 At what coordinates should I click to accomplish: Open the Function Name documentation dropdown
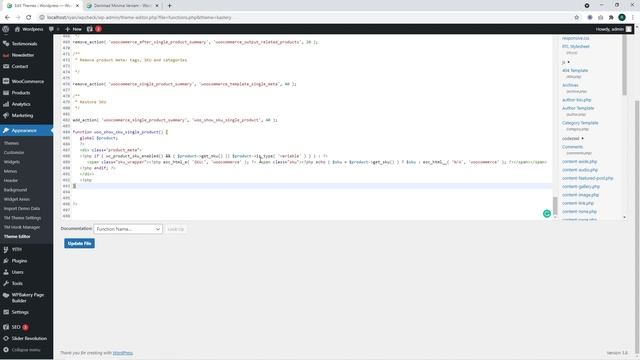[x=128, y=229]
